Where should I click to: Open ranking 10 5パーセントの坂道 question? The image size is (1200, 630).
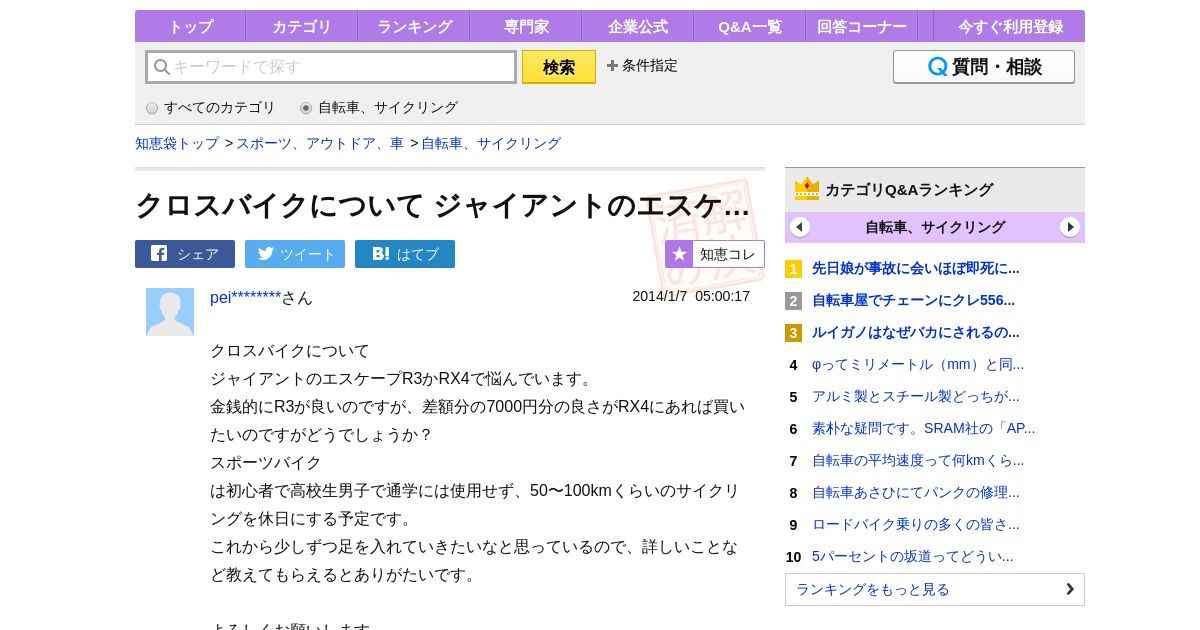(x=912, y=556)
